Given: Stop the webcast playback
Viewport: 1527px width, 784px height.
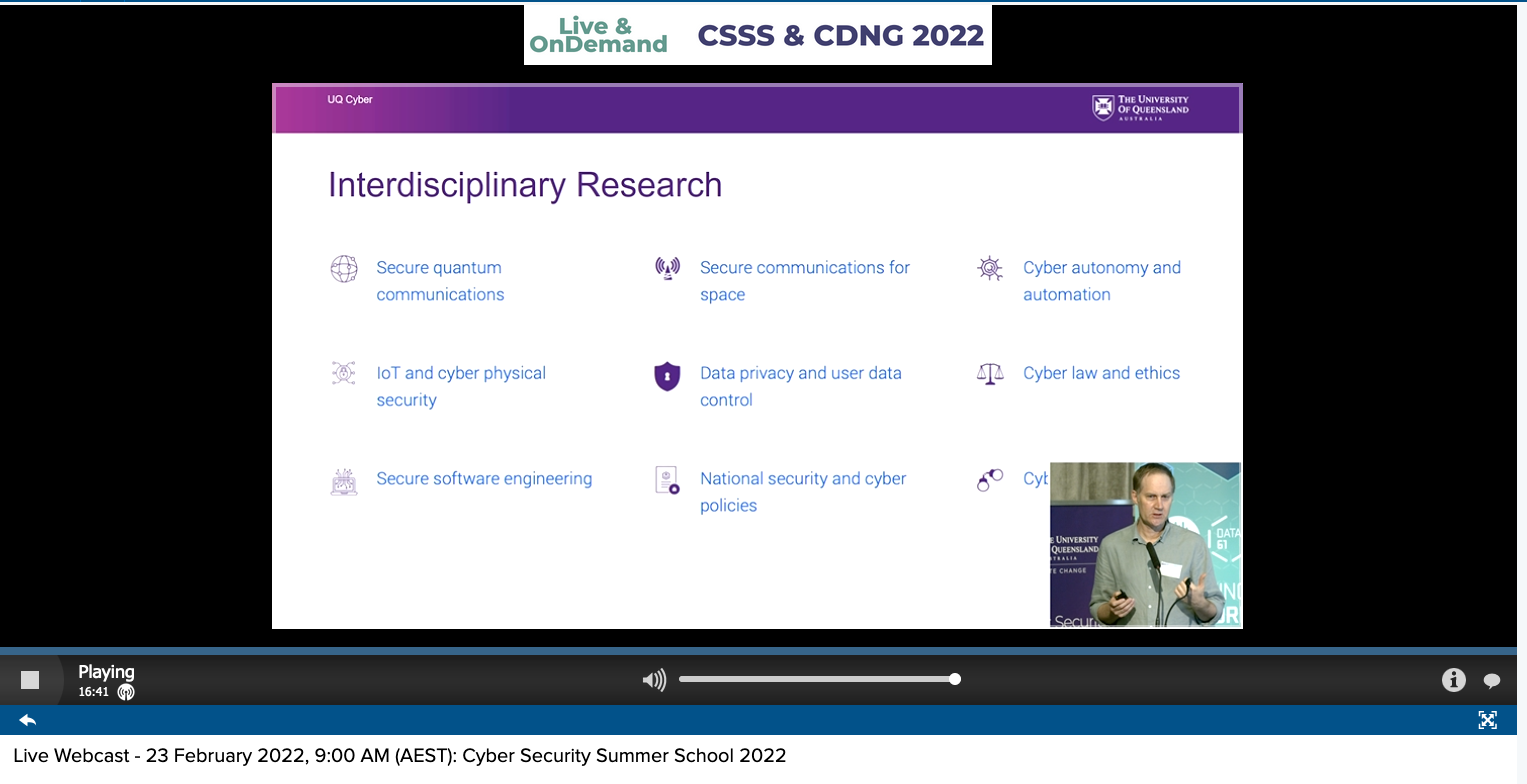Looking at the screenshot, I should point(30,680).
